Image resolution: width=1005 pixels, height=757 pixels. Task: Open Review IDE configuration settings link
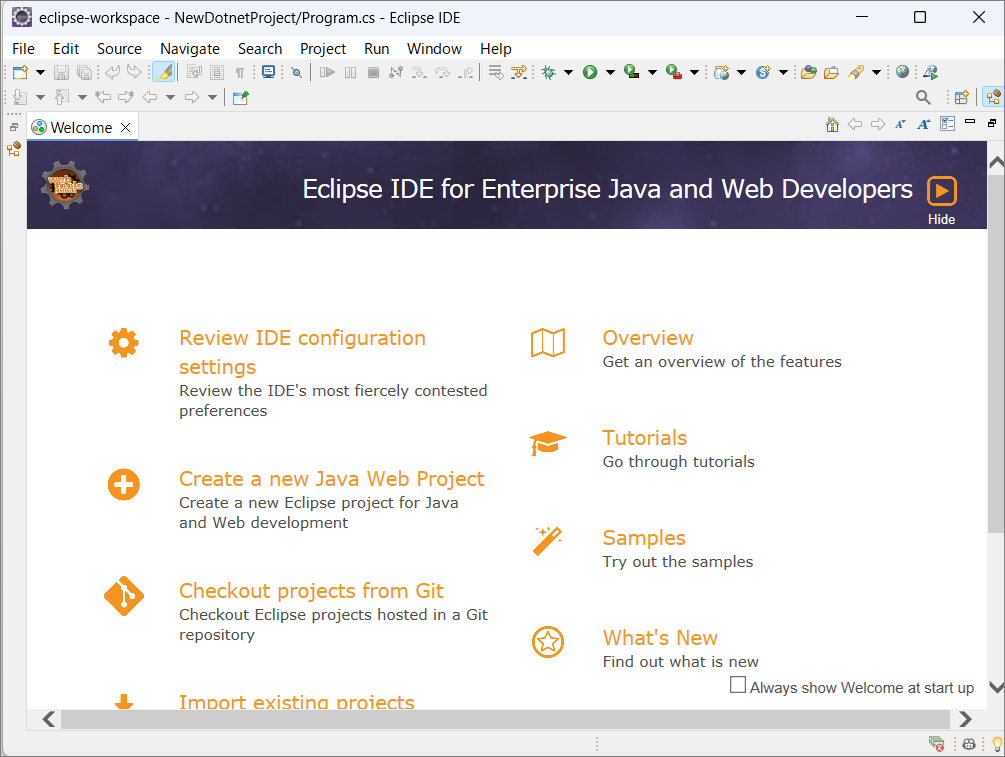pyautogui.click(x=303, y=352)
